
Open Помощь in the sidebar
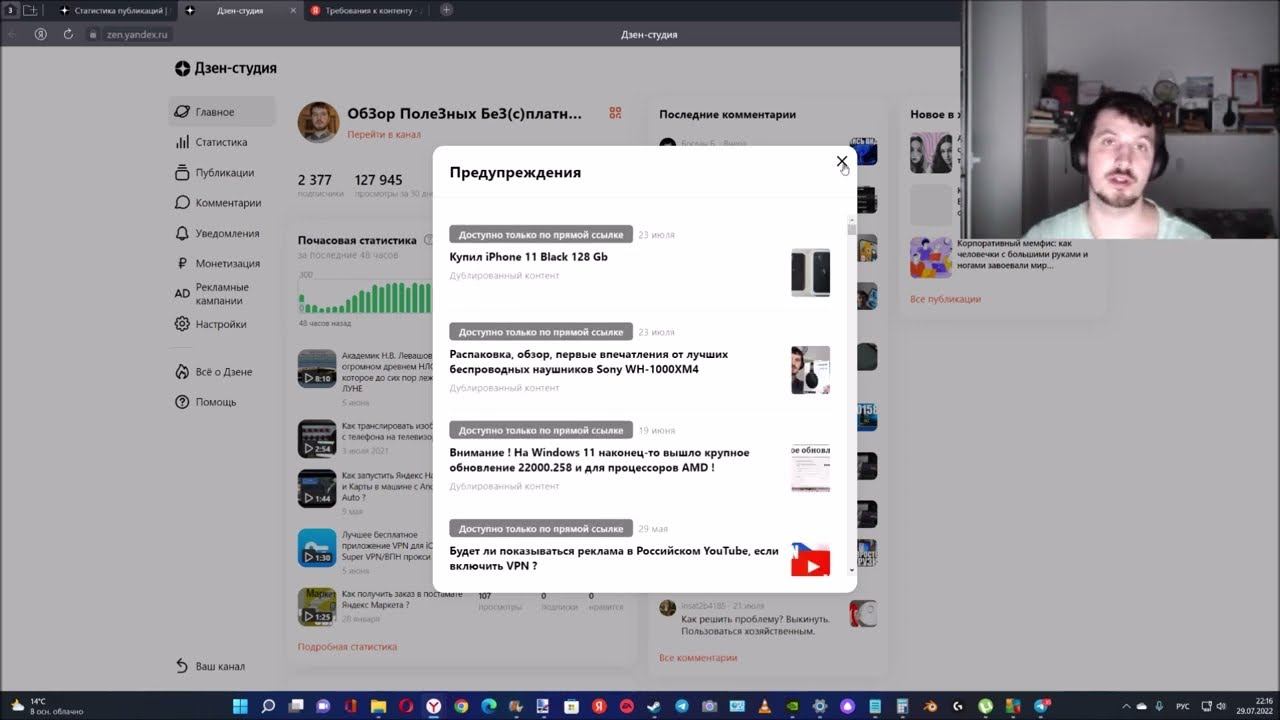[x=222, y=402]
